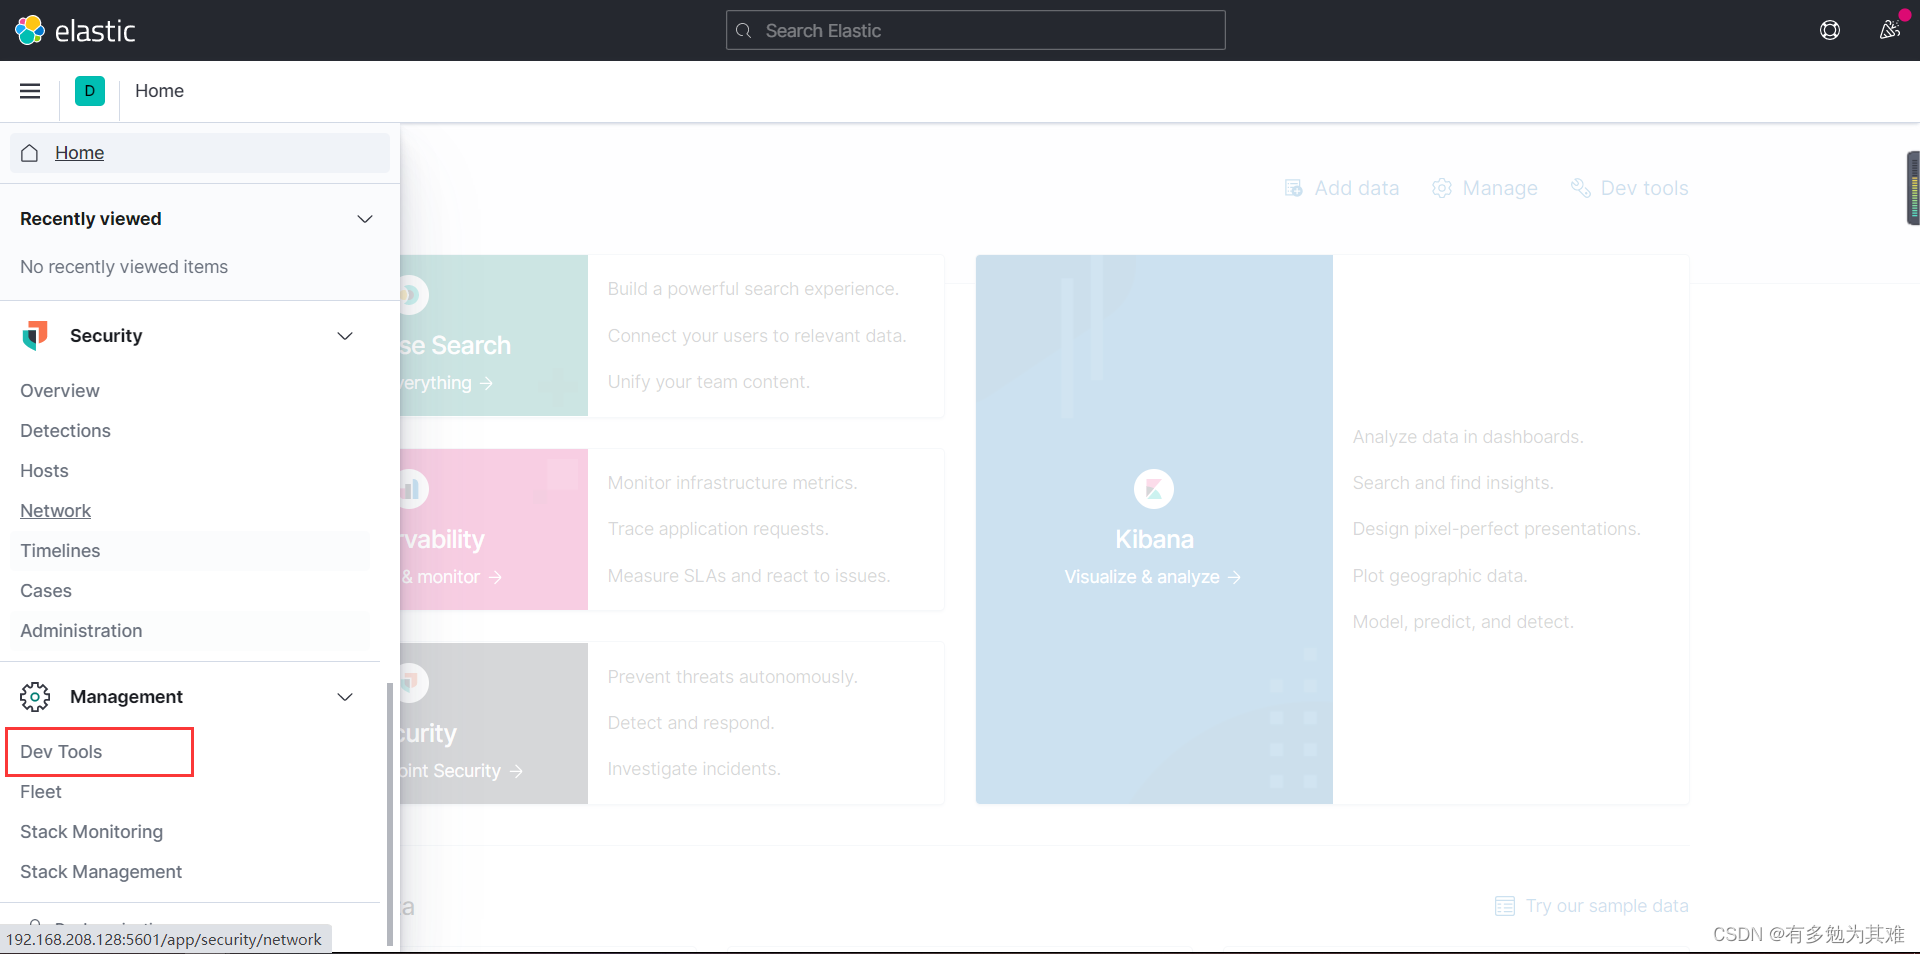Click 'Prevent threats autonomously.' text

(x=732, y=677)
